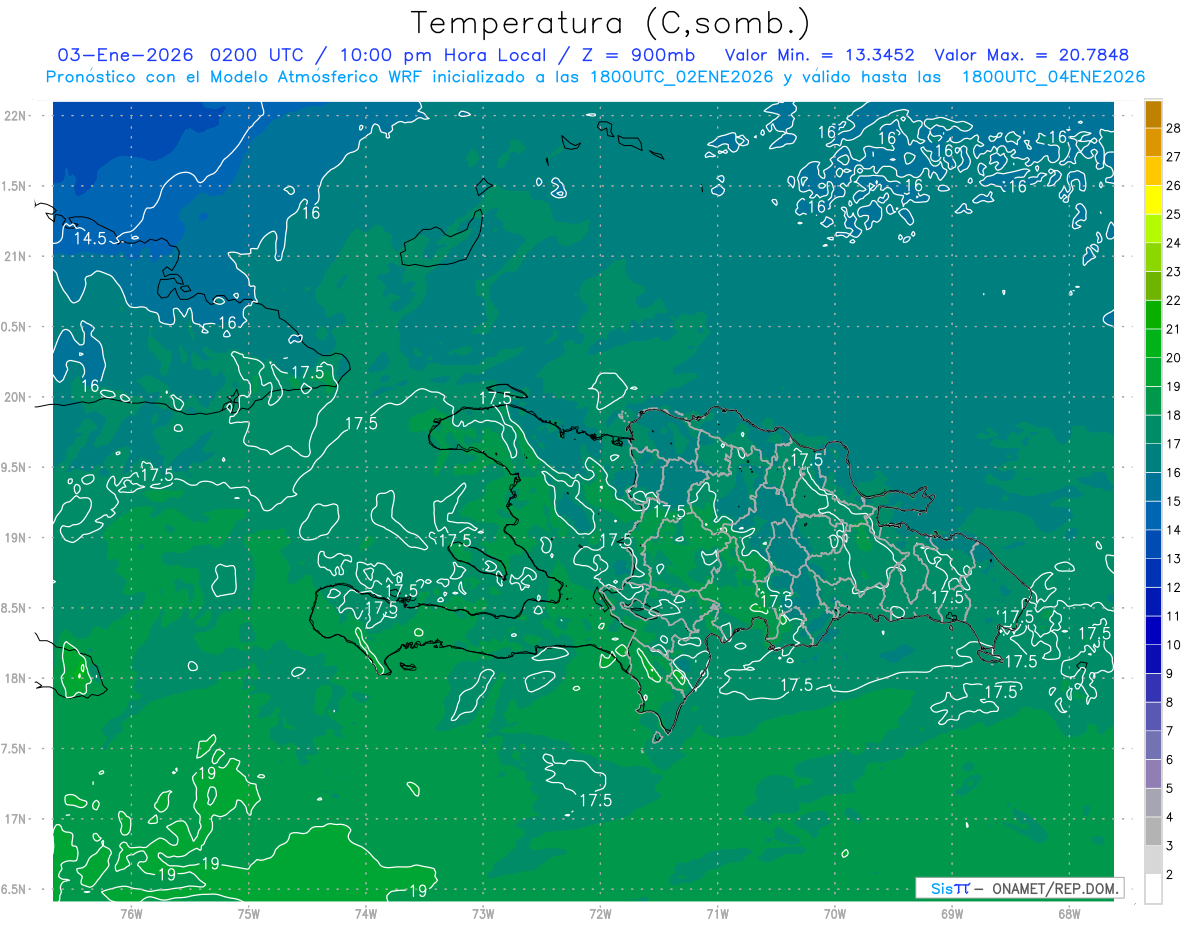Click the '72W' longitude axis label
The image size is (1200, 927).
[600, 914]
